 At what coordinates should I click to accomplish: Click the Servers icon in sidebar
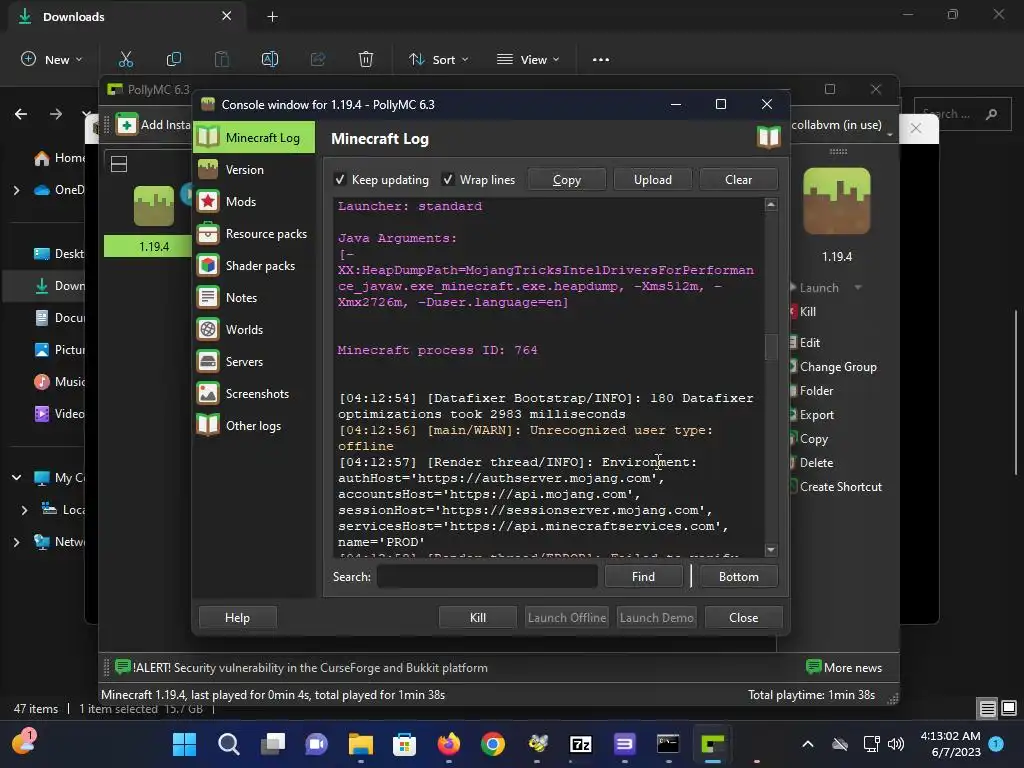208,361
